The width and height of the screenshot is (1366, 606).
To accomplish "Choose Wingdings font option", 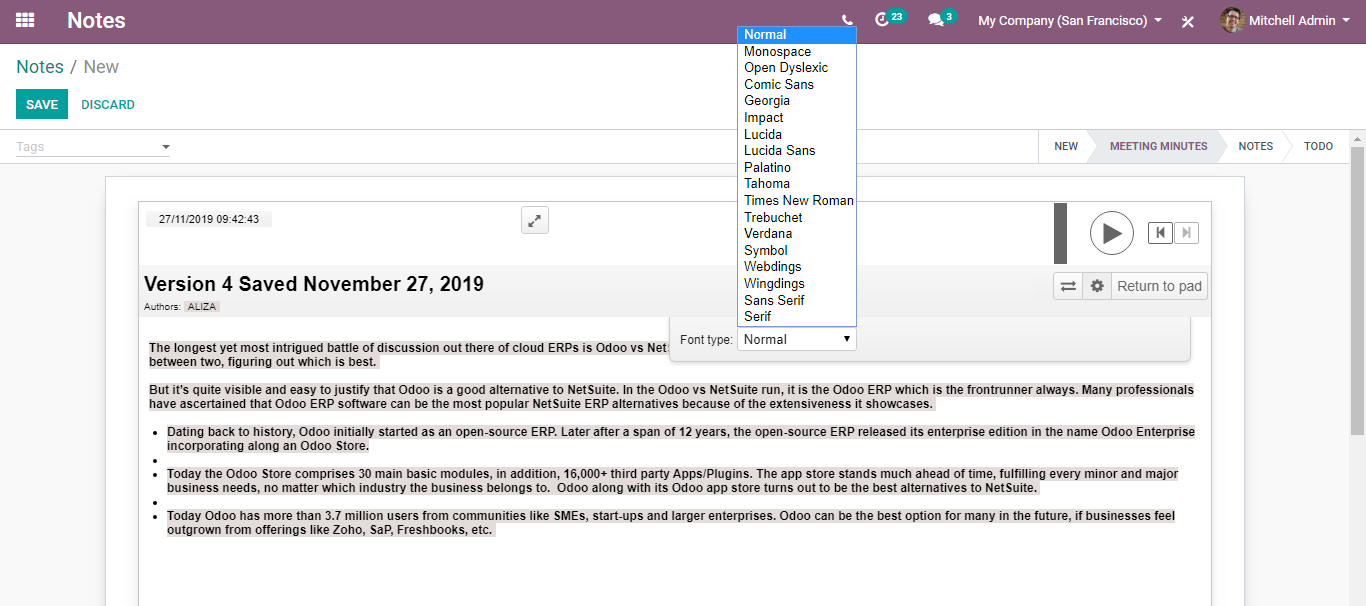I will coord(797,284).
